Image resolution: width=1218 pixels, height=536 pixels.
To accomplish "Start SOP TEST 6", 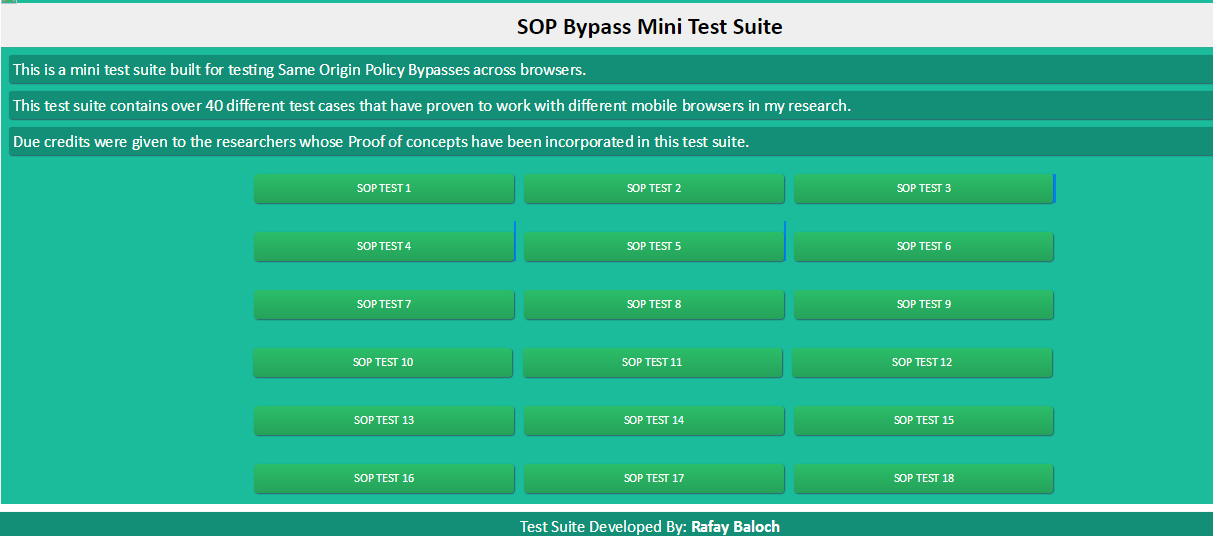I will [924, 246].
